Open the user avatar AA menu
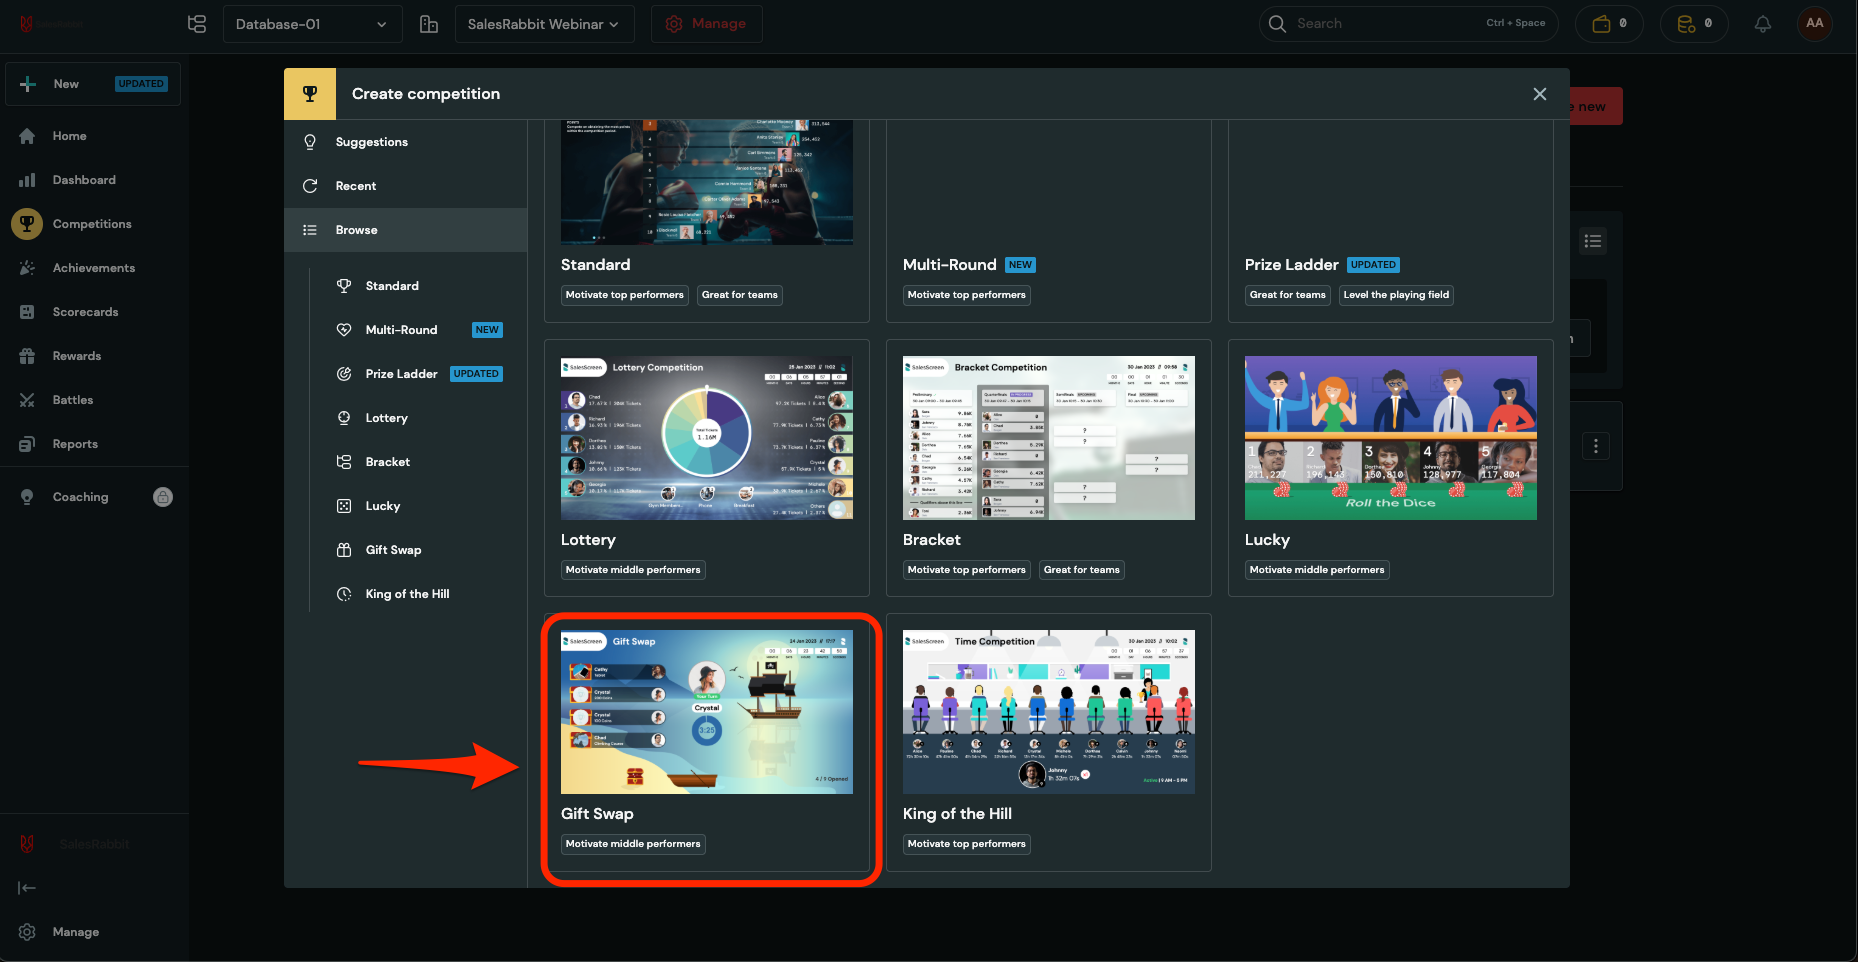This screenshot has height=962, width=1858. (x=1814, y=23)
